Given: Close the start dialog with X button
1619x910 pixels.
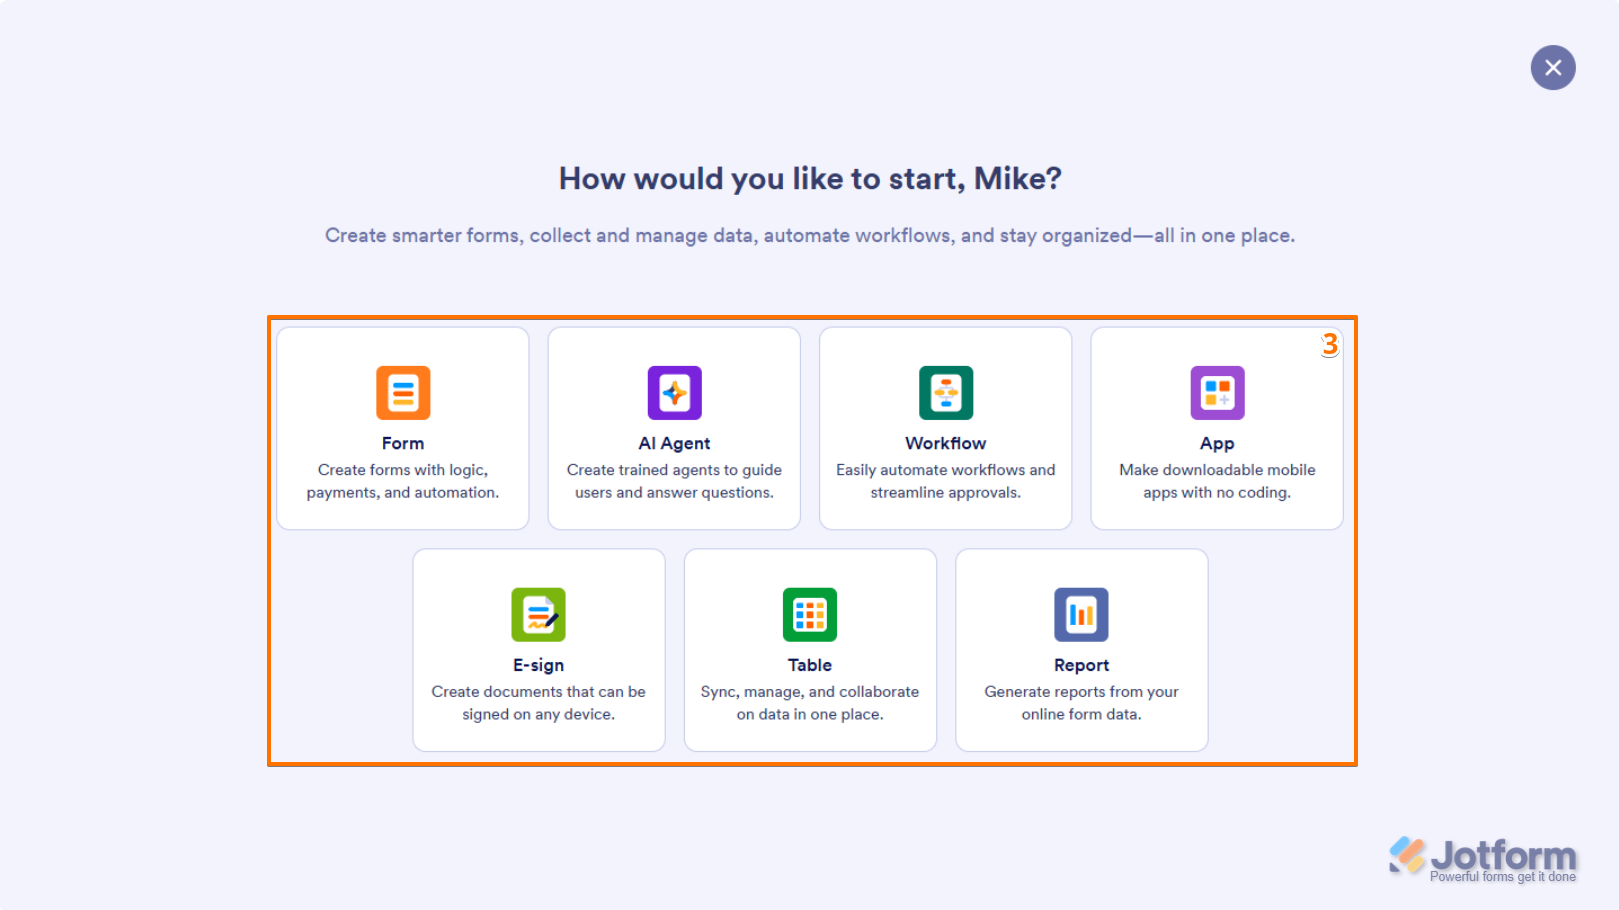Looking at the screenshot, I should click(1552, 68).
